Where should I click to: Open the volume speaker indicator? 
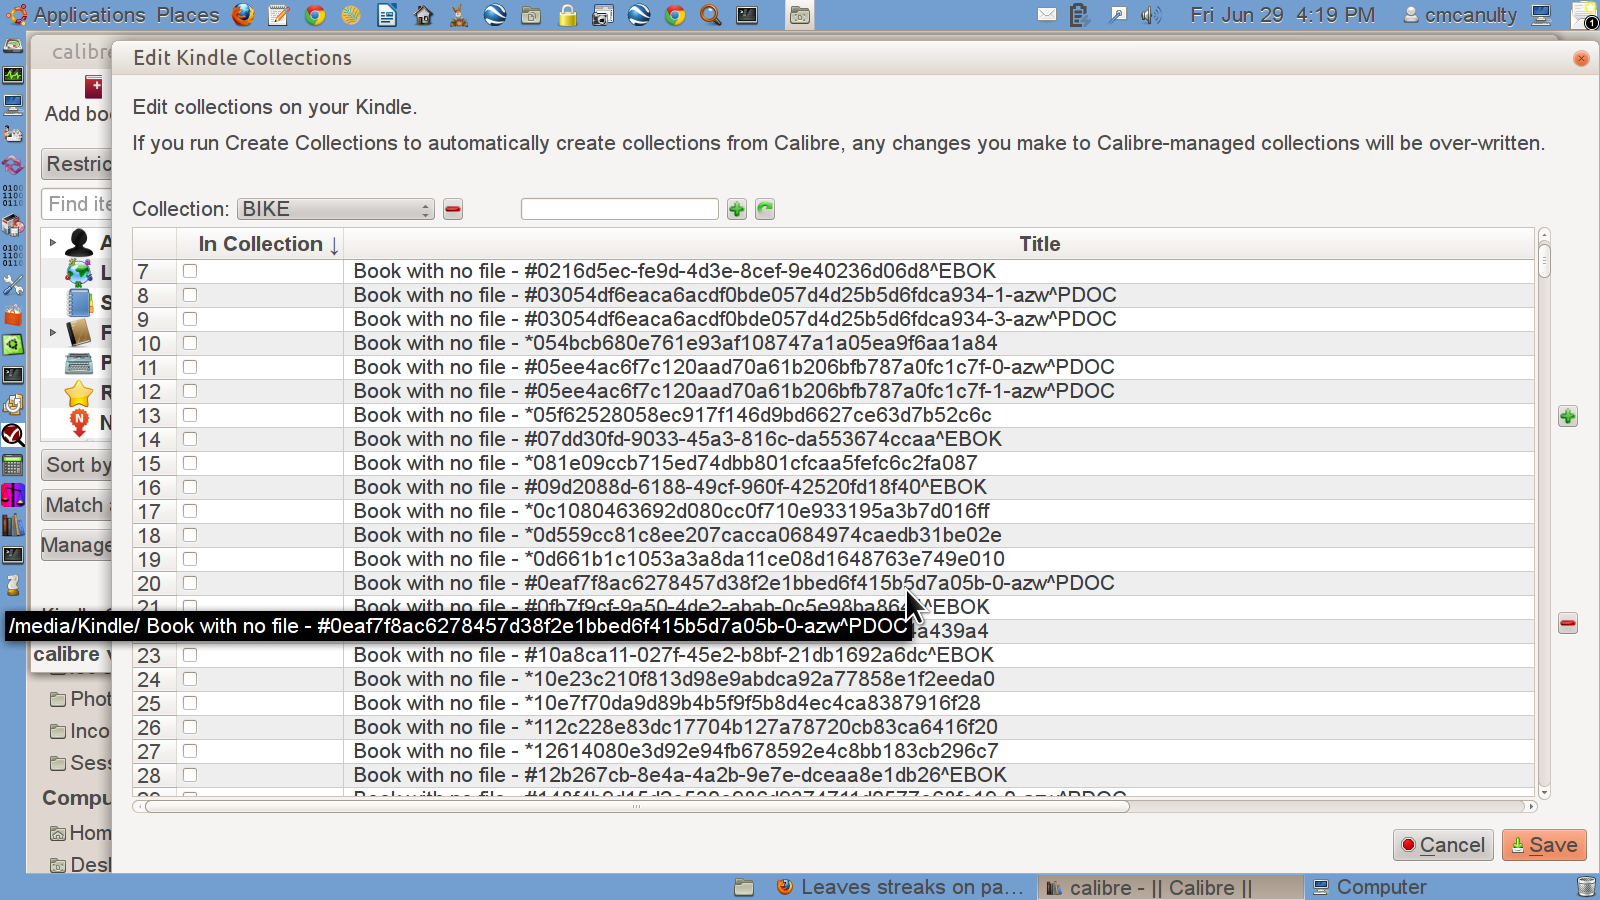click(1151, 15)
